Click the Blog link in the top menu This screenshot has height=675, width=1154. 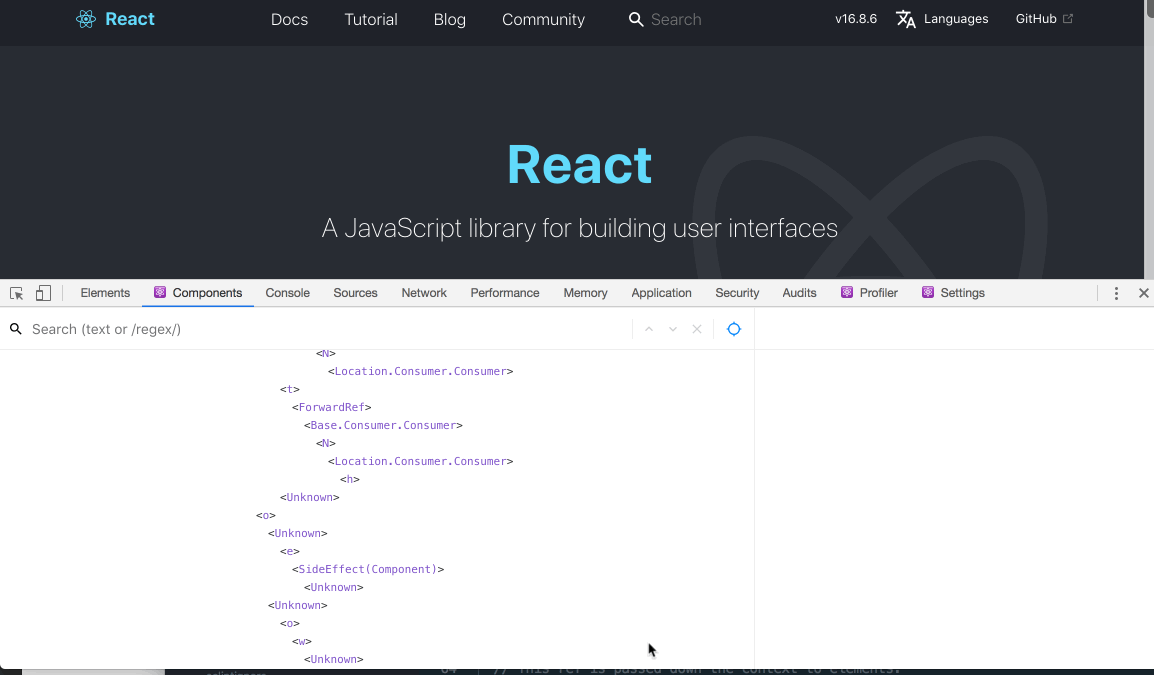(449, 19)
